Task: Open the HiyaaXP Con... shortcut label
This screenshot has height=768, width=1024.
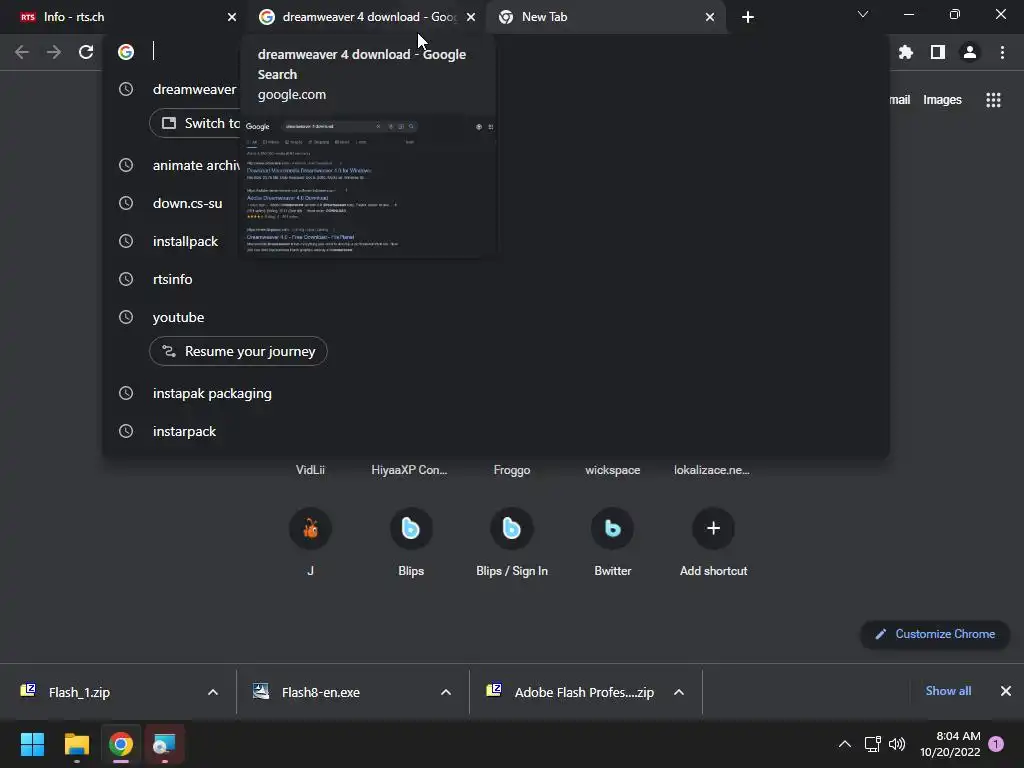Action: (x=409, y=470)
